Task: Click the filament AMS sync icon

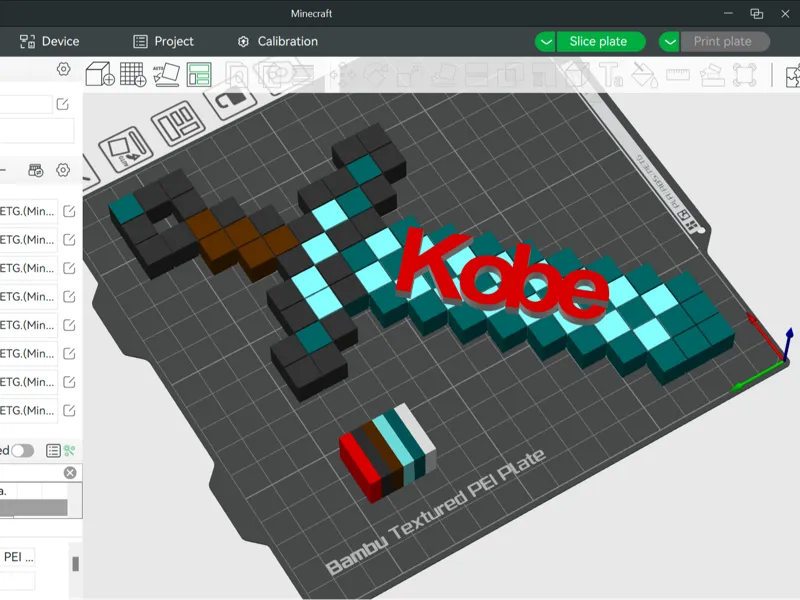Action: click(x=36, y=170)
